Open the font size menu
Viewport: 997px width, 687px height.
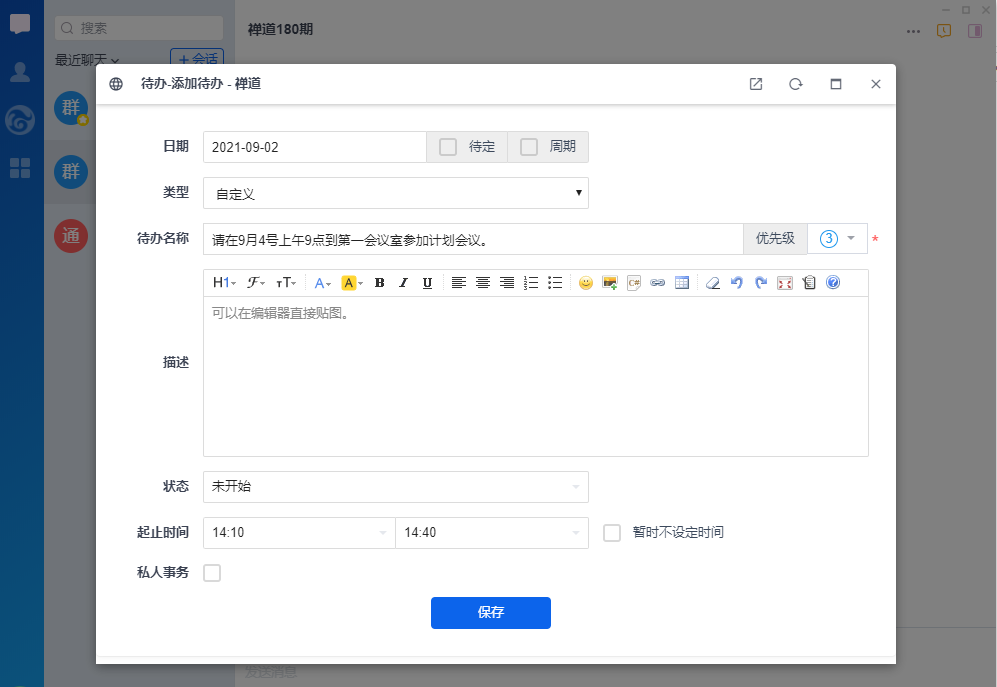[x=286, y=283]
